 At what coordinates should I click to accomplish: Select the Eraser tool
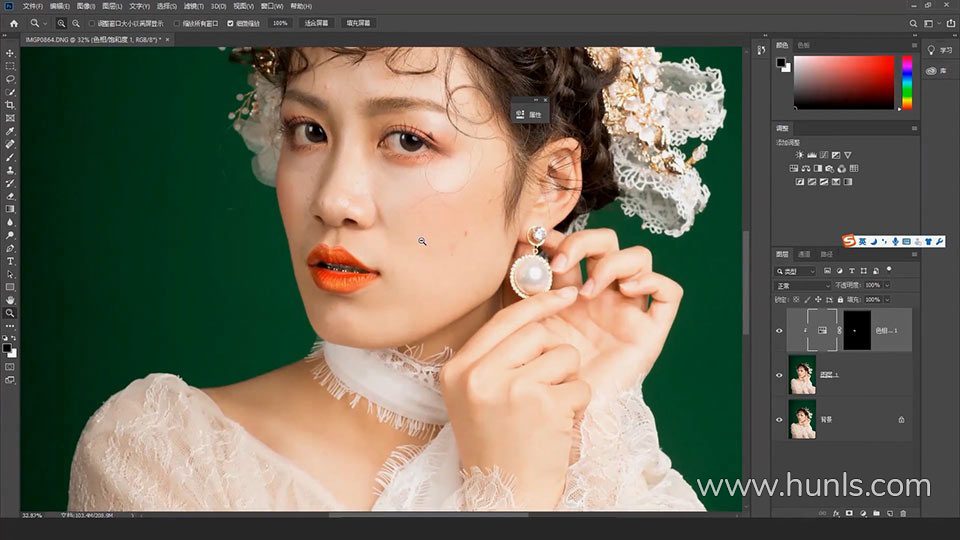pyautogui.click(x=10, y=197)
